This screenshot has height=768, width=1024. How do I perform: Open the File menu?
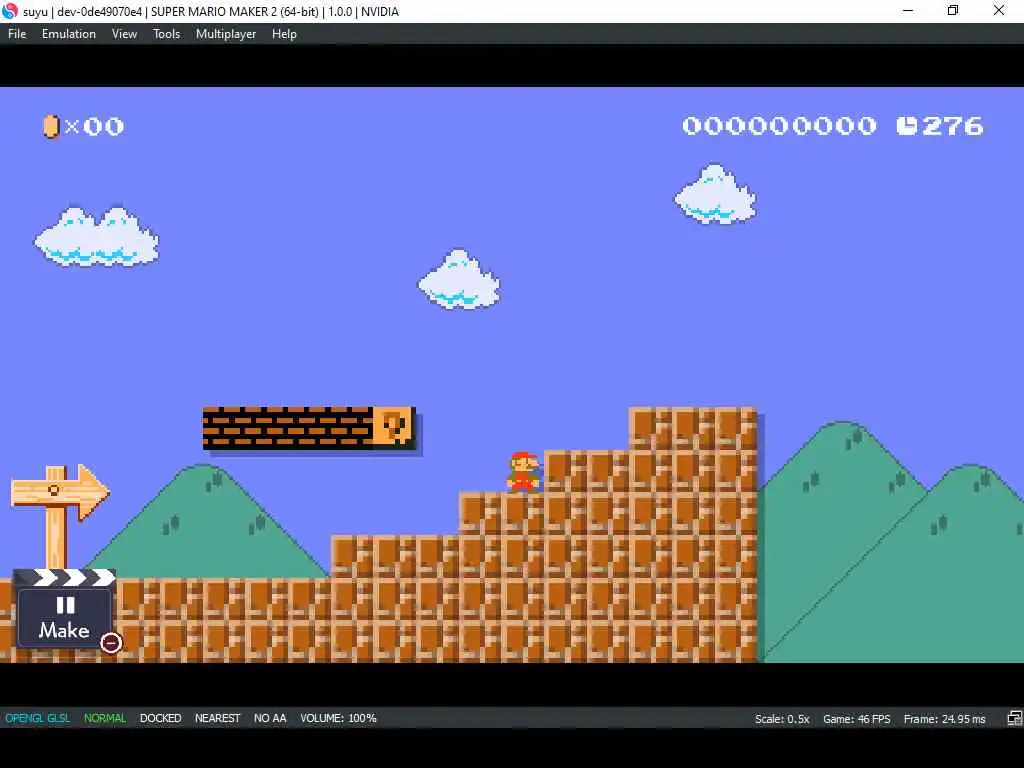coord(17,34)
